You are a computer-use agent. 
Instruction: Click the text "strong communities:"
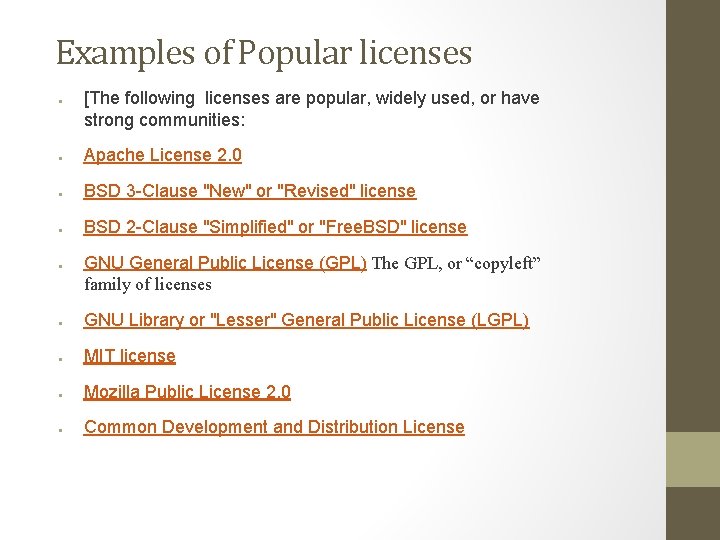[x=165, y=120]
